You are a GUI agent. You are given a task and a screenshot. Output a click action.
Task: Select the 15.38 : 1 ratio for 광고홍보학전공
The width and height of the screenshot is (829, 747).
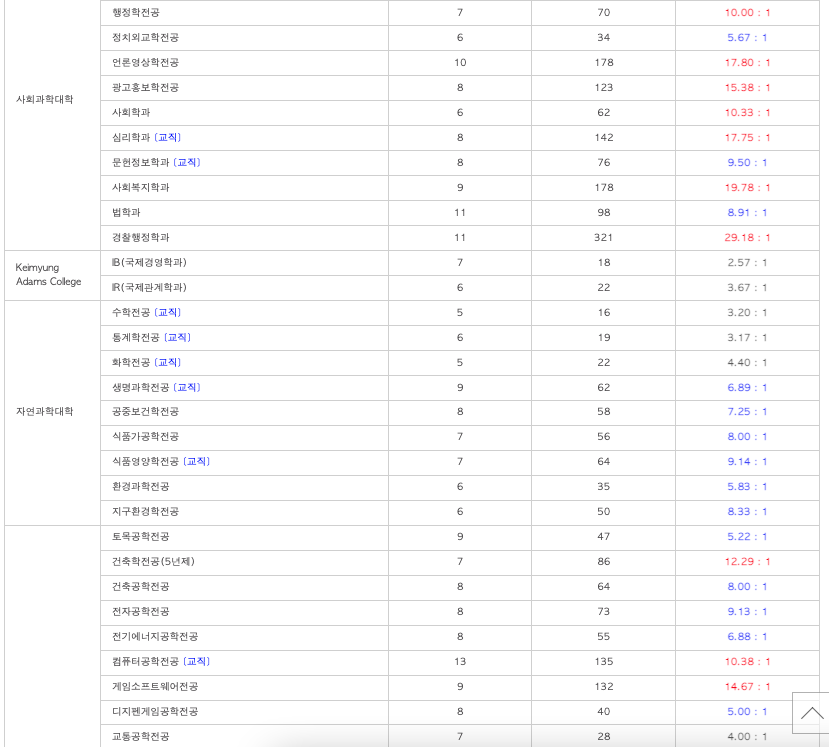tap(747, 87)
